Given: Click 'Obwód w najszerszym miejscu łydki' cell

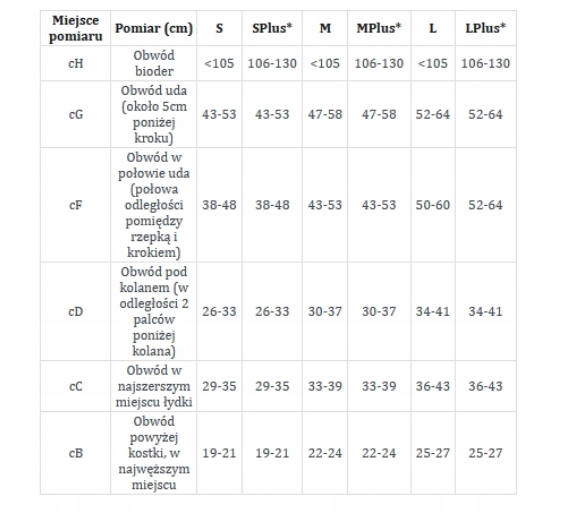Looking at the screenshot, I should (x=154, y=386).
